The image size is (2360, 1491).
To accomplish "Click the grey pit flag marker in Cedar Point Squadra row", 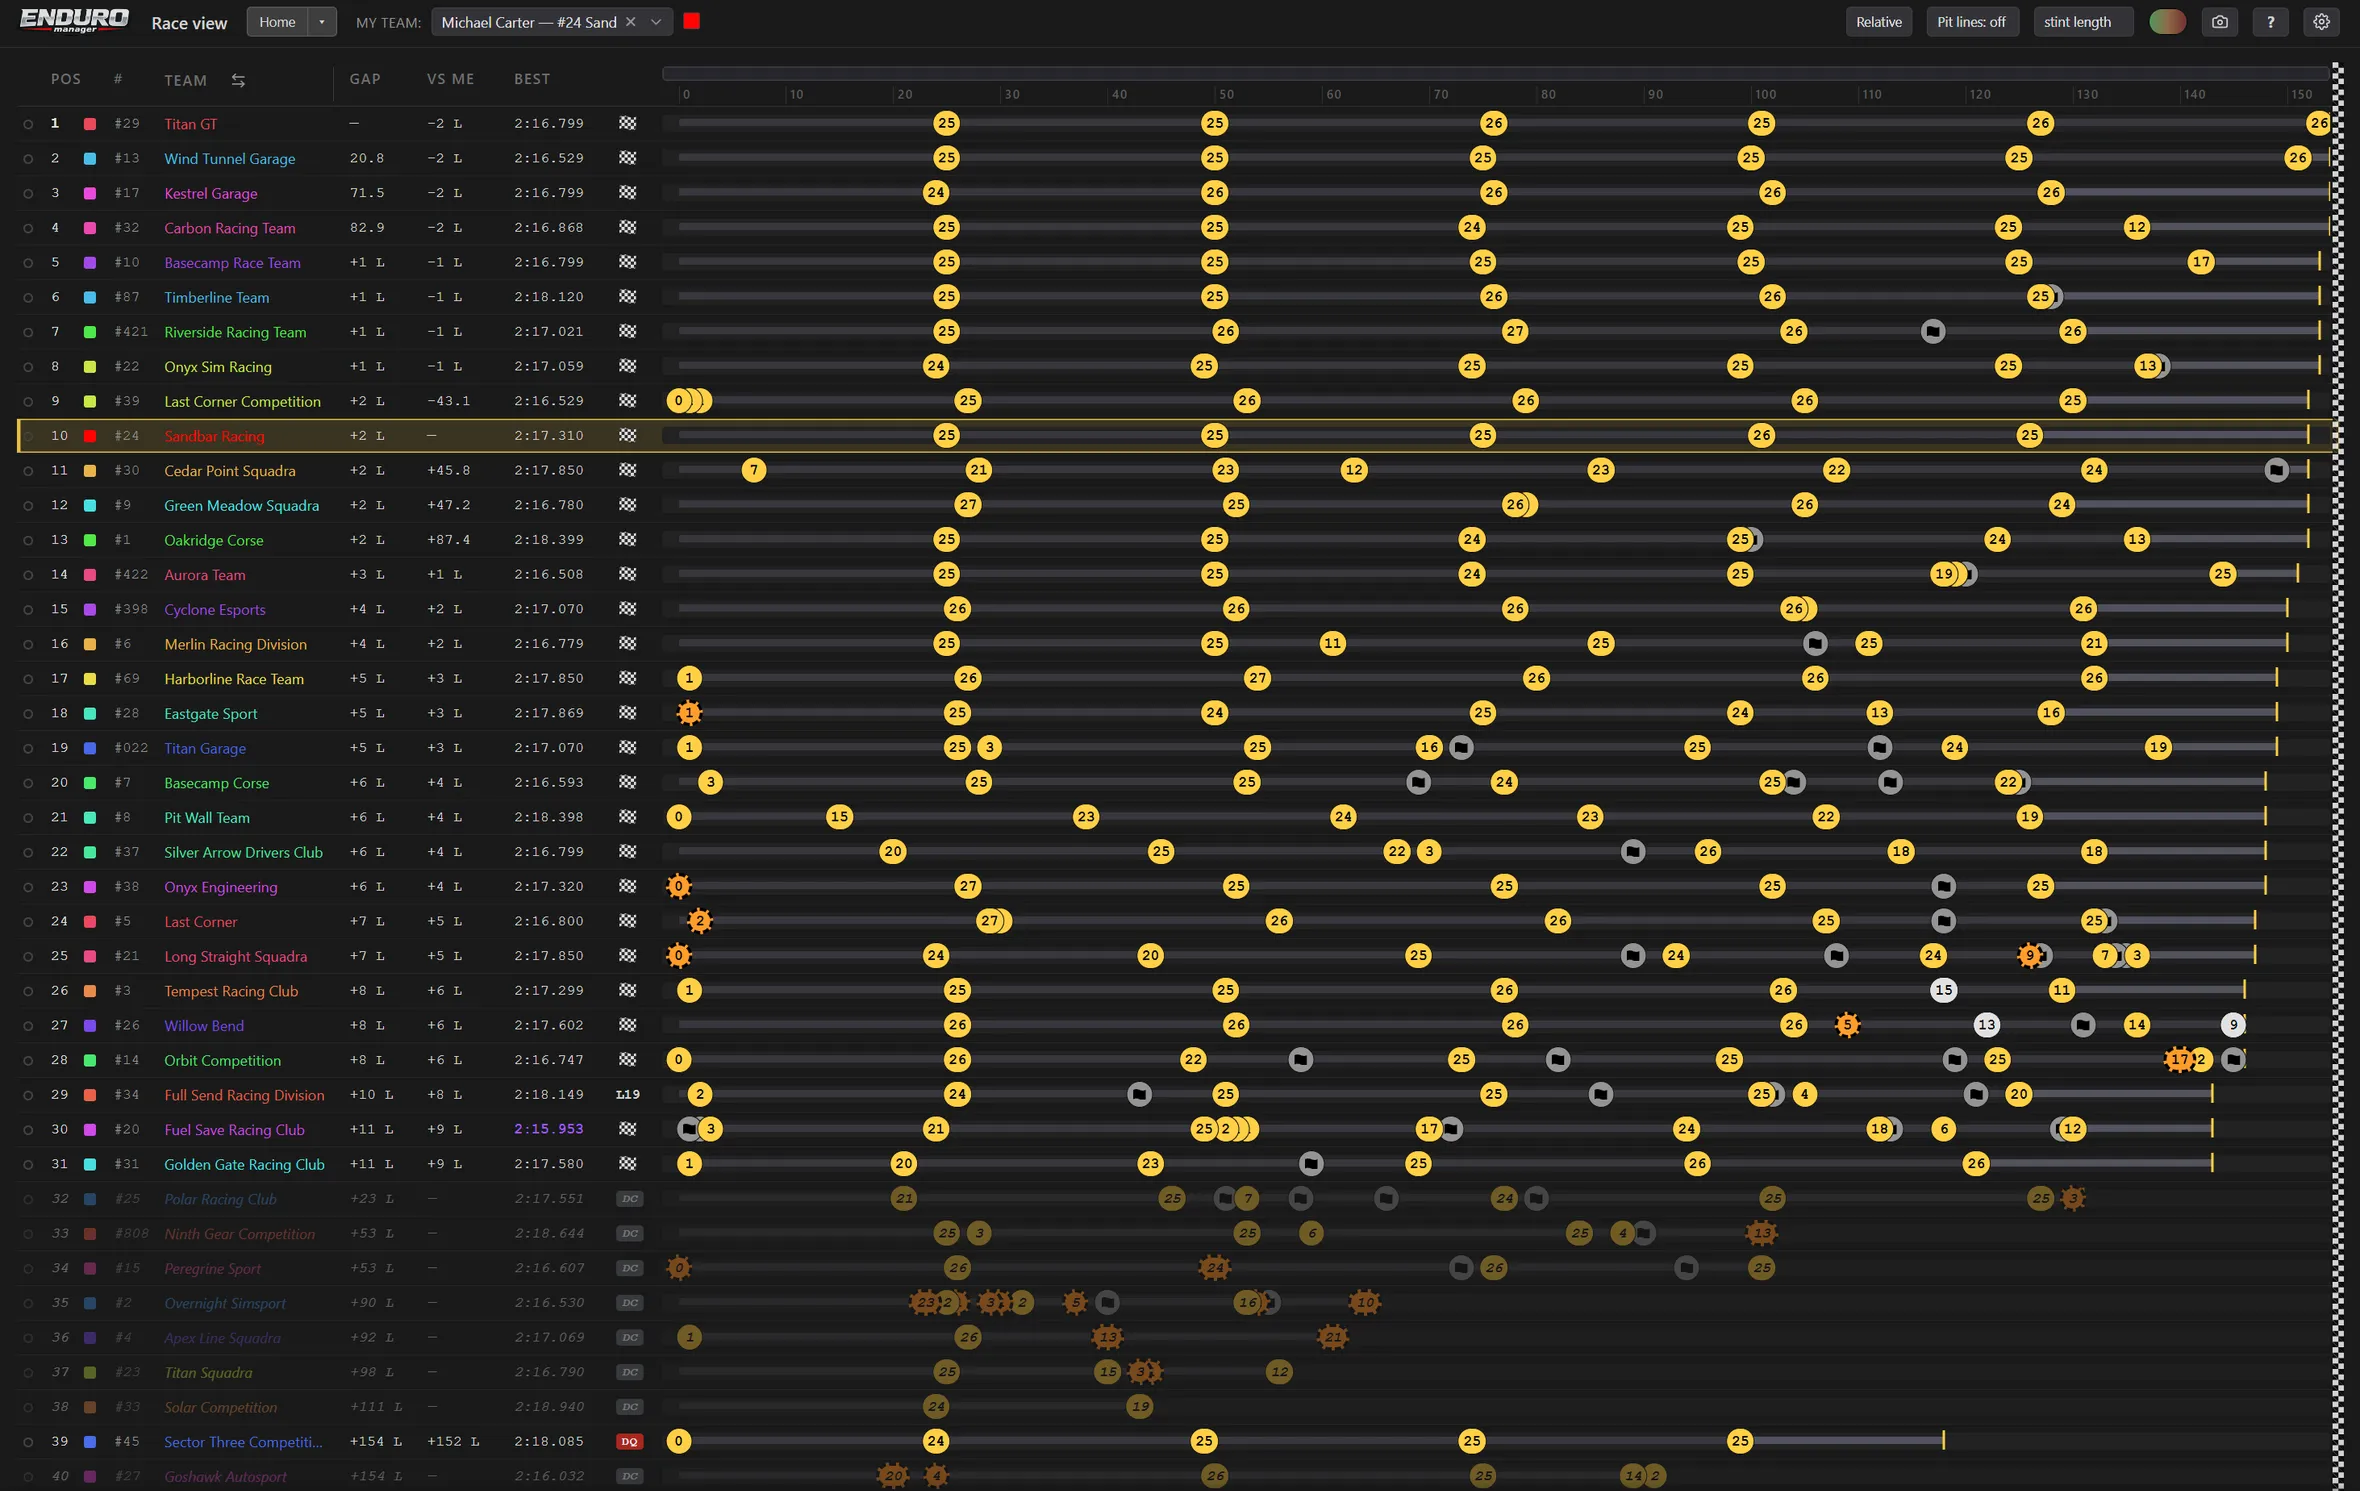I will tap(2276, 470).
